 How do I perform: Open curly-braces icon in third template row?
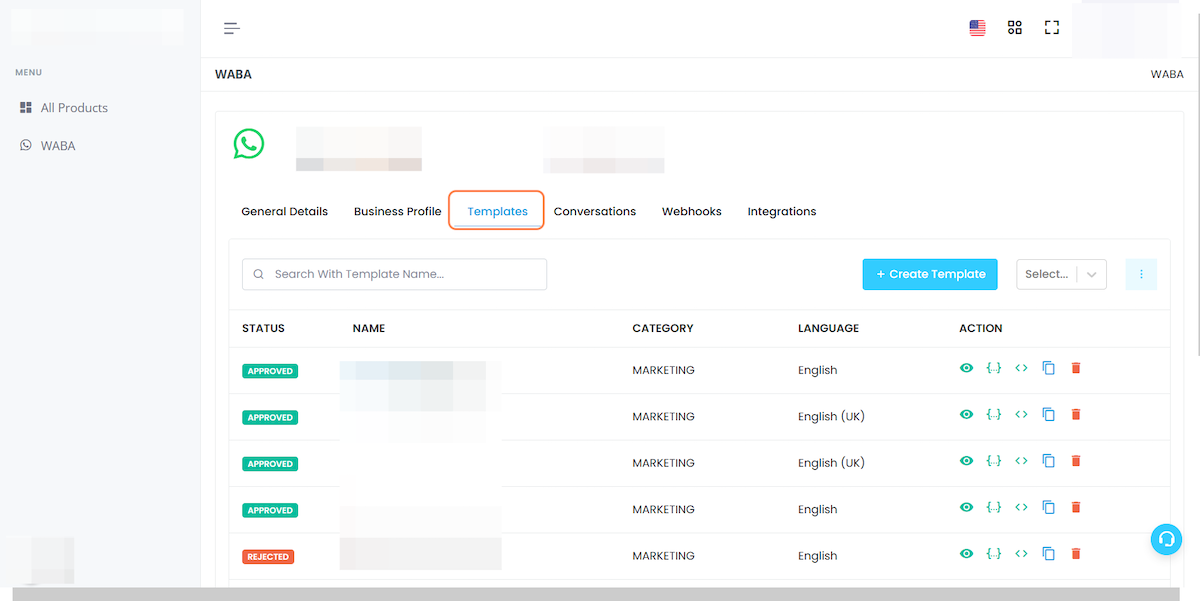993,461
